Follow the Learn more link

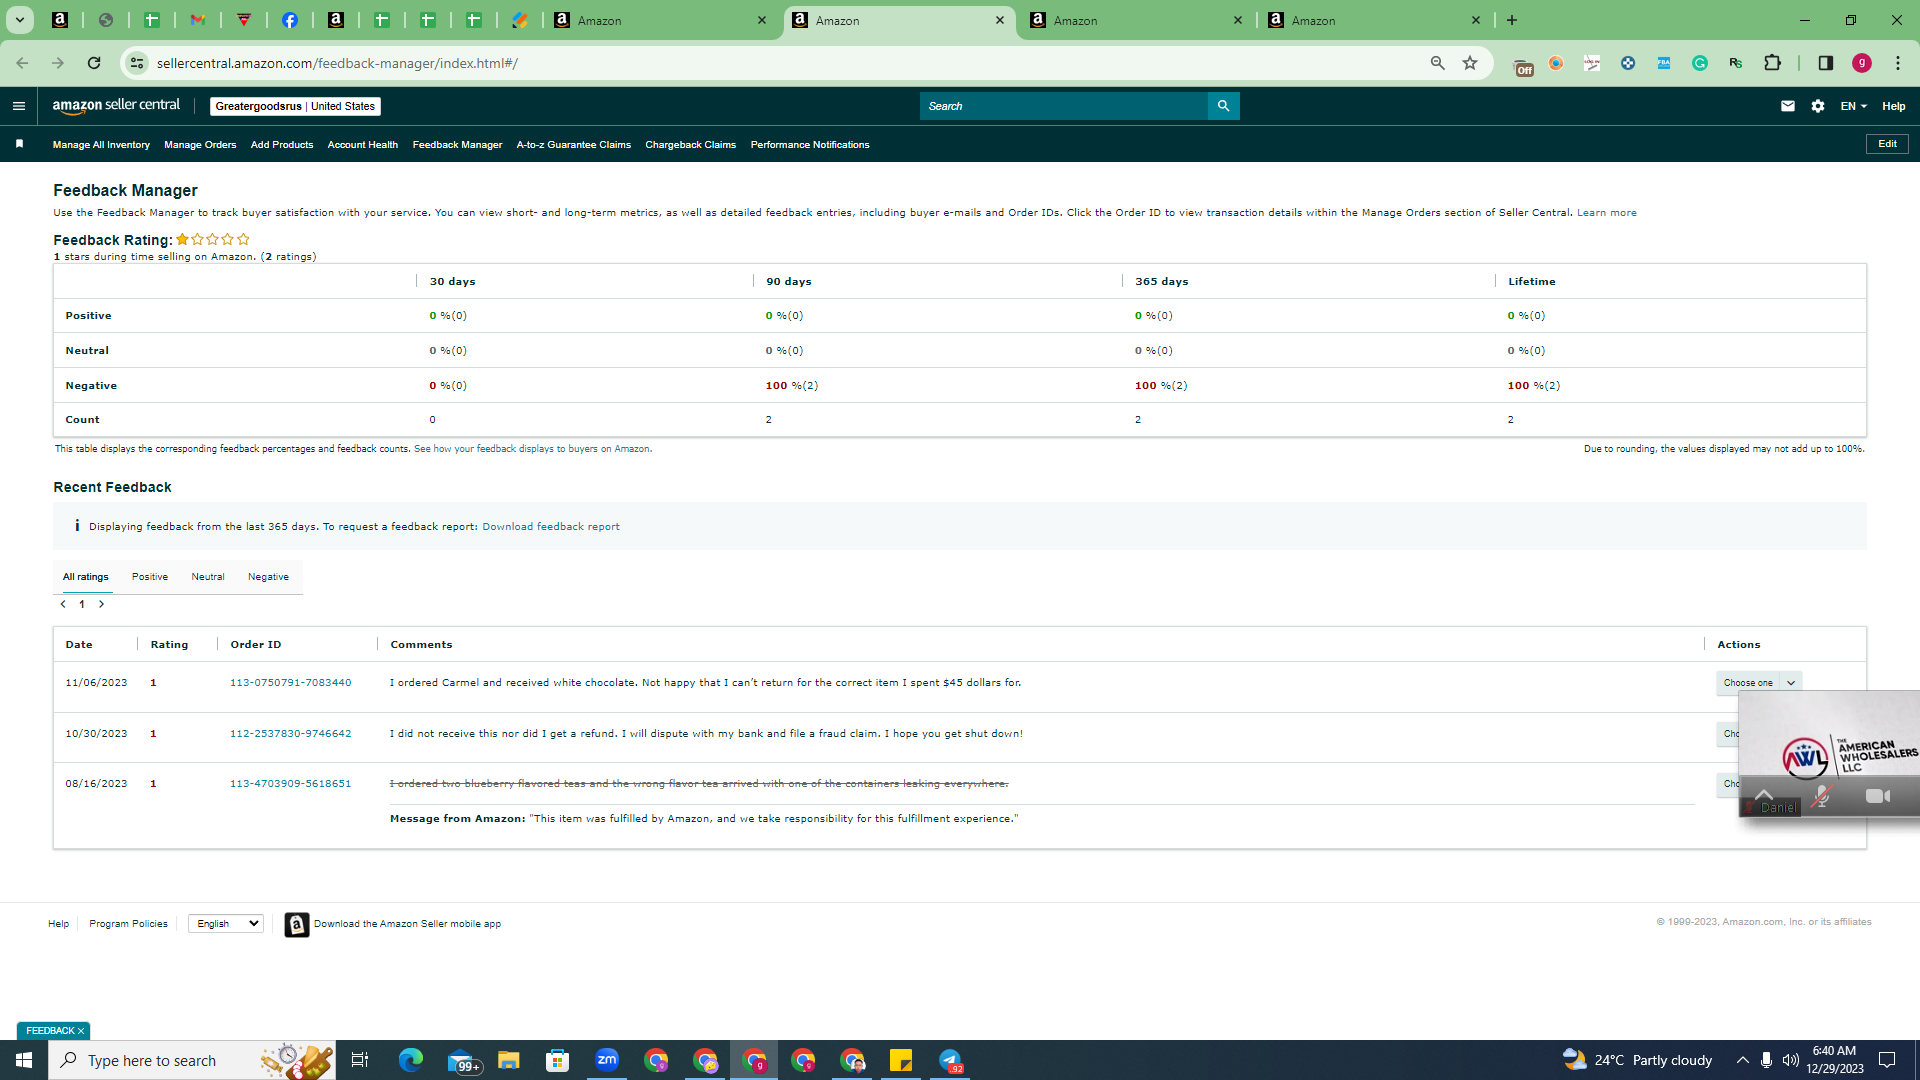tap(1607, 213)
